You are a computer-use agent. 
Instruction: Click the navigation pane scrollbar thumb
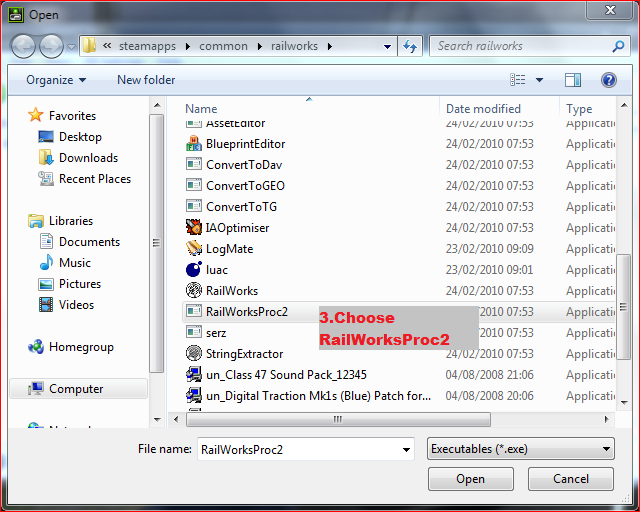pyautogui.click(x=156, y=243)
